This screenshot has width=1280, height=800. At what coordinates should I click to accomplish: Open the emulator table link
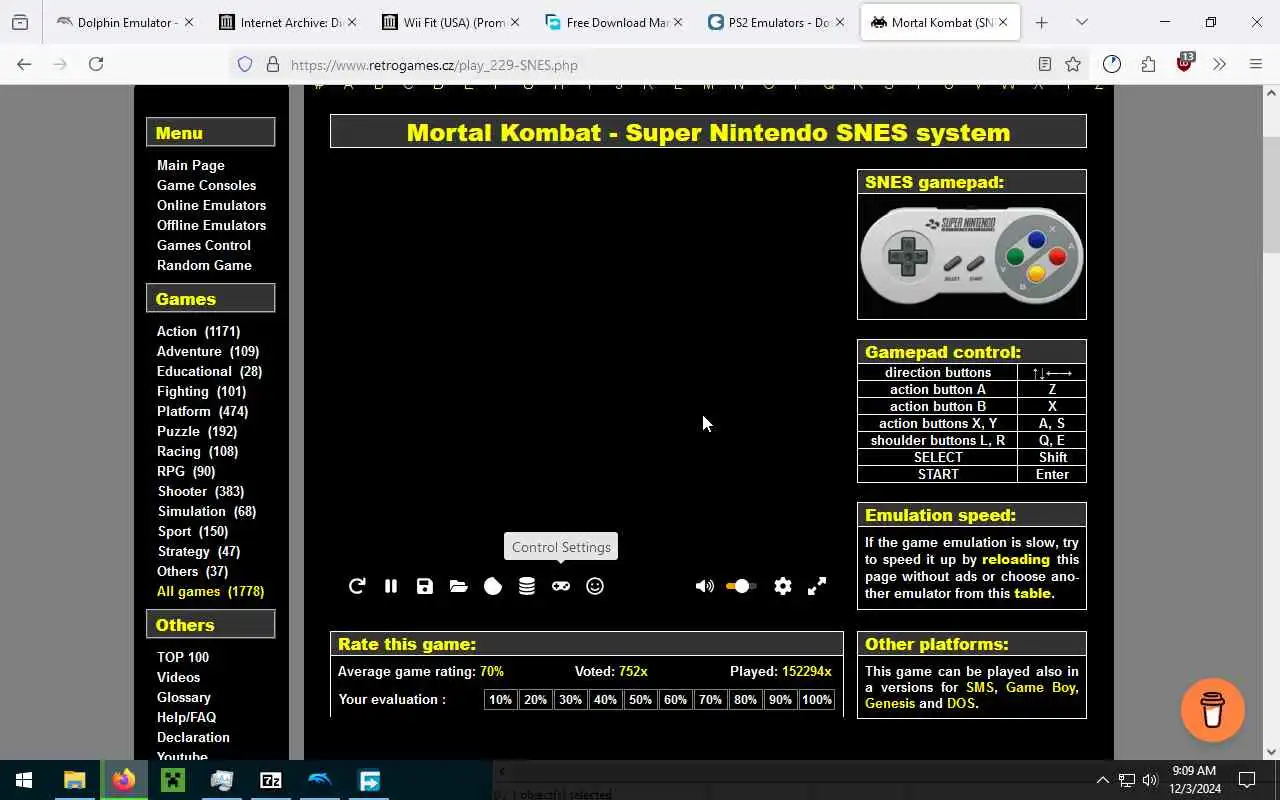1032,593
